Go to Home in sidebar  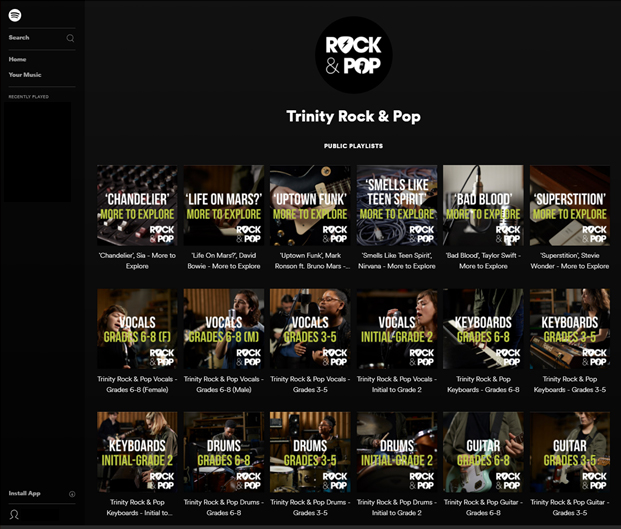click(x=17, y=59)
